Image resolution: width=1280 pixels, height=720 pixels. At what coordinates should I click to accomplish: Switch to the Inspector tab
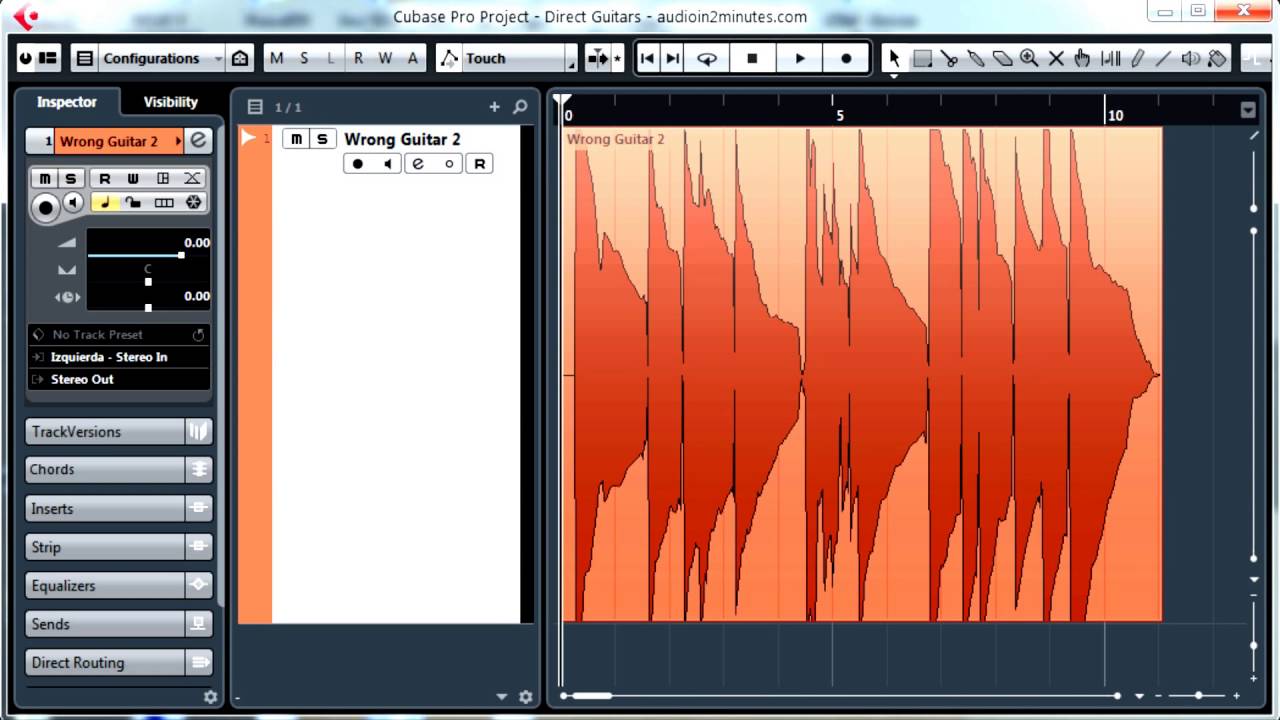67,102
